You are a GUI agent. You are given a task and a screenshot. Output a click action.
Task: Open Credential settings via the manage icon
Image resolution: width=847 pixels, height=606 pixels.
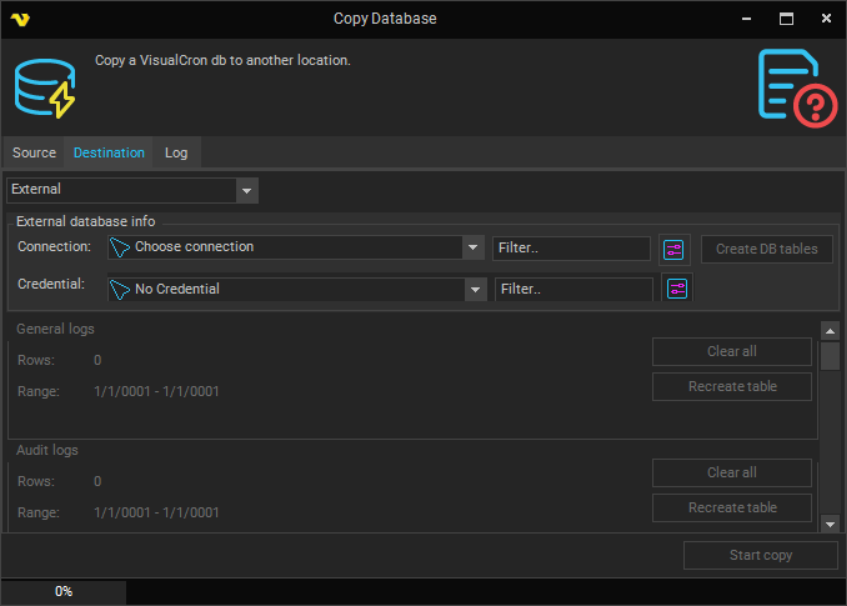[677, 288]
